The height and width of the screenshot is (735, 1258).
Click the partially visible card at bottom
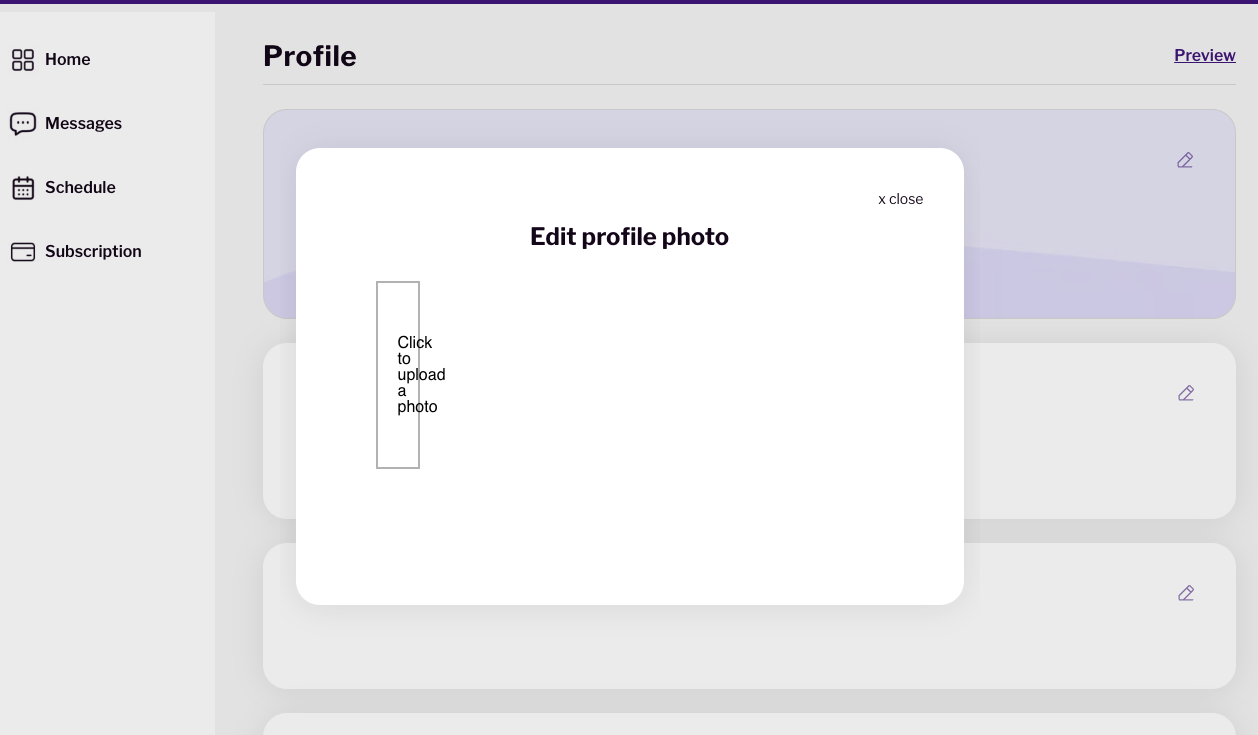coord(749,724)
